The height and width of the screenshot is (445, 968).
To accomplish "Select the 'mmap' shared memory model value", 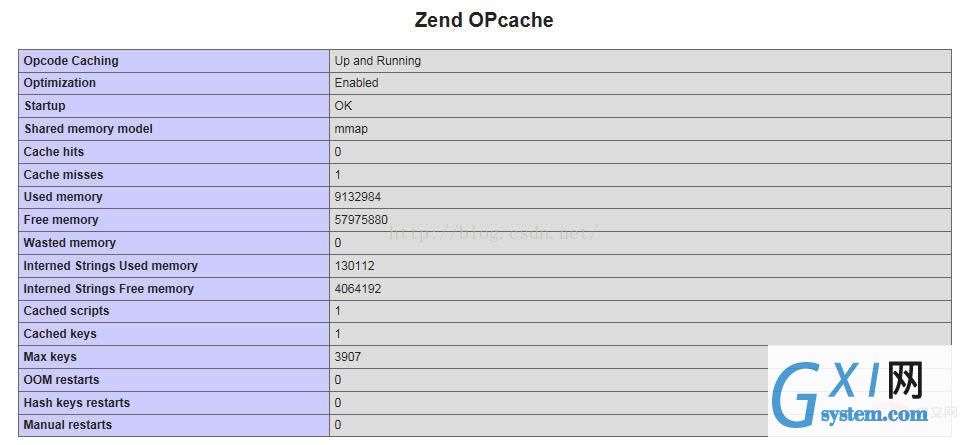I will 351,129.
